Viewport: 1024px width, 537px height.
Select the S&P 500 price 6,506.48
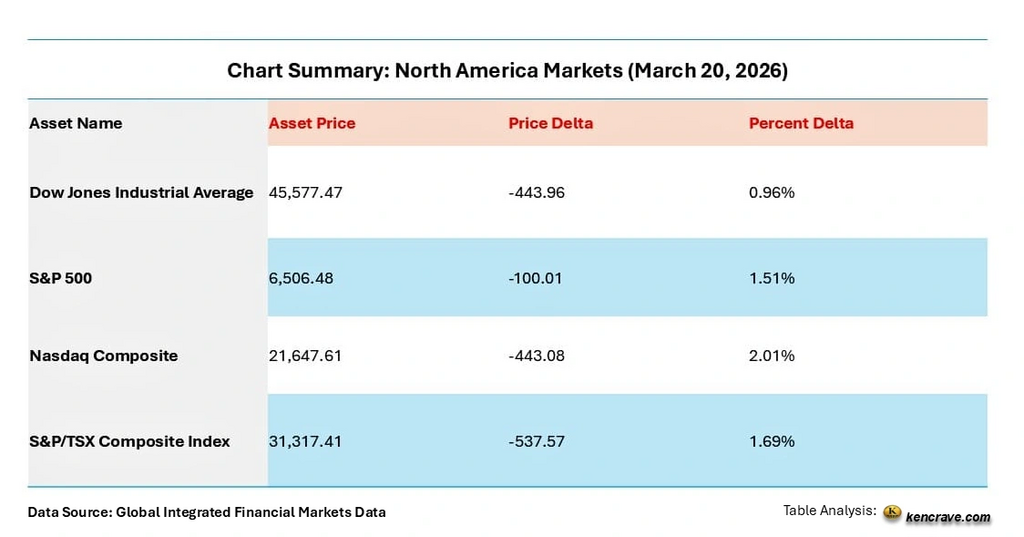point(301,278)
